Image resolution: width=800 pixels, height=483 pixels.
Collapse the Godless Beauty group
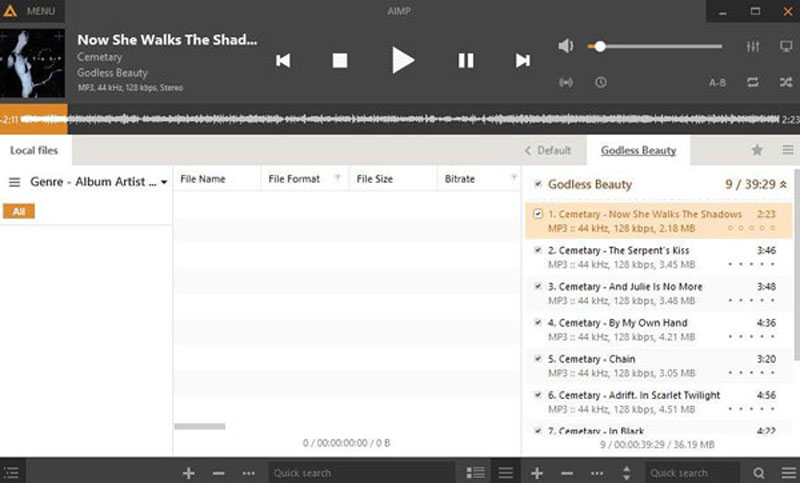pyautogui.click(x=783, y=185)
